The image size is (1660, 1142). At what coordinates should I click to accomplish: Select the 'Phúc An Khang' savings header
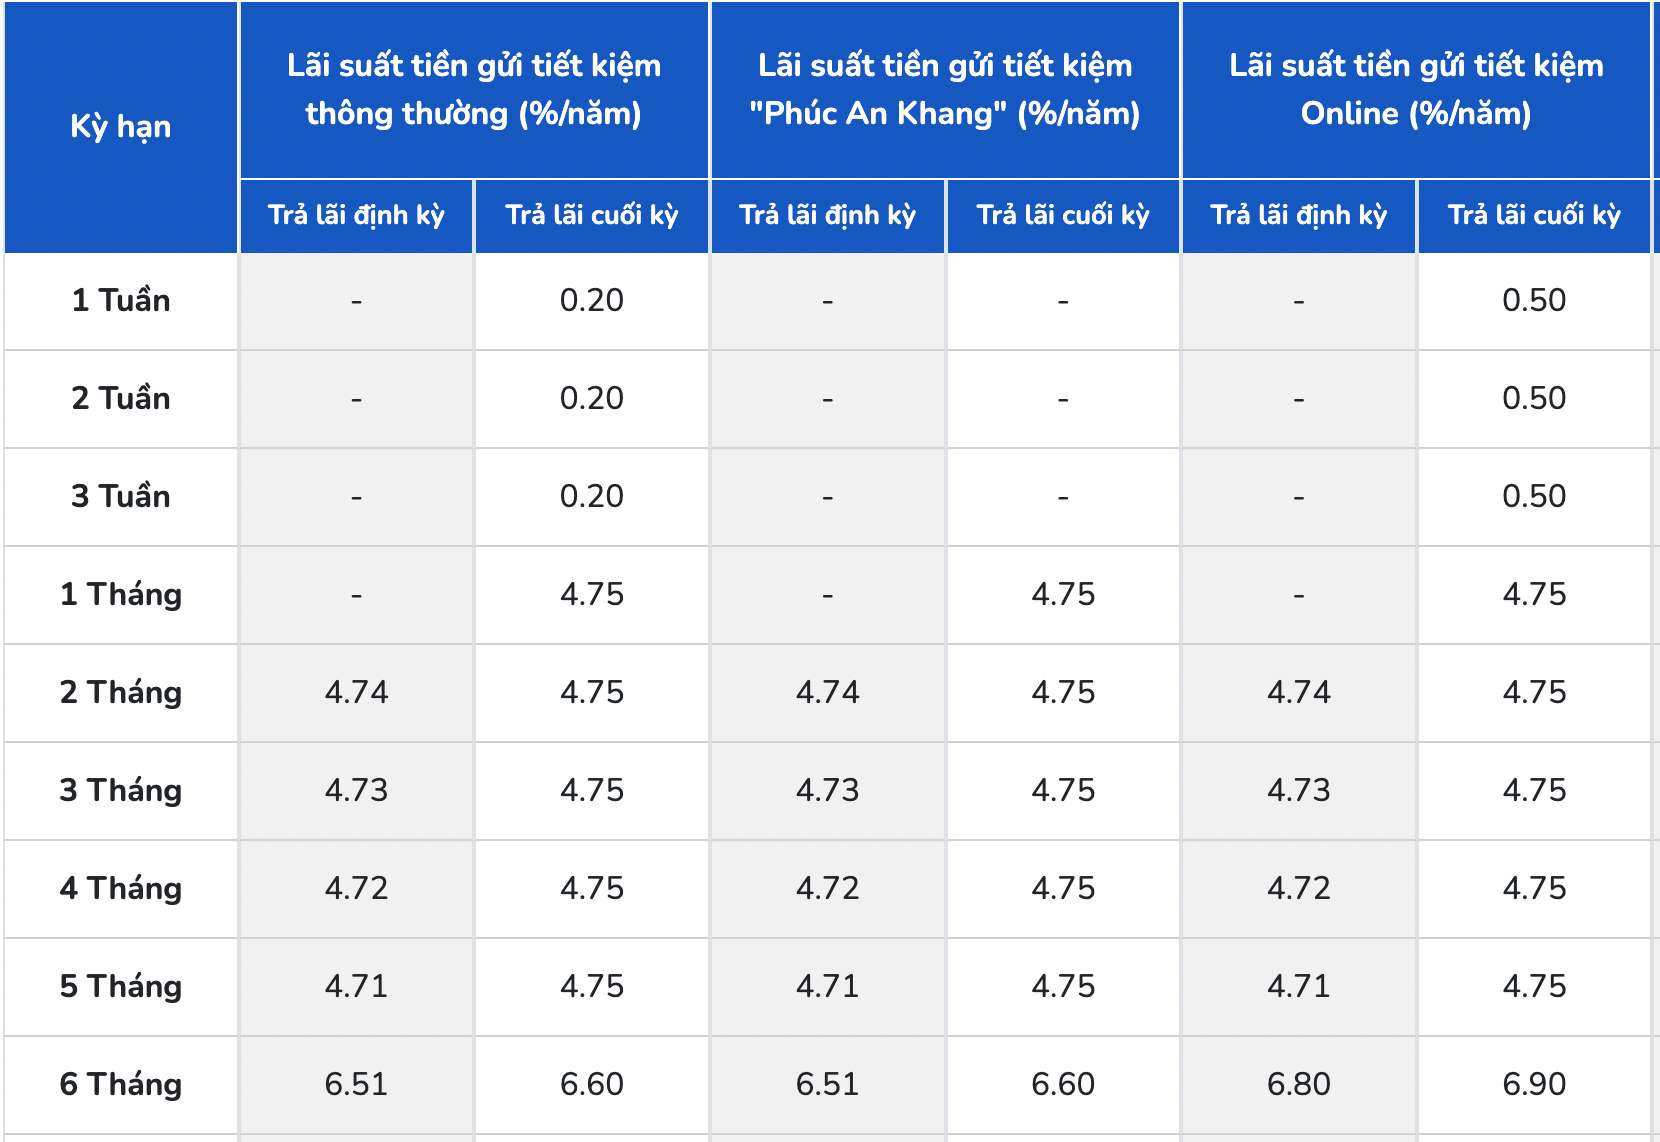click(945, 90)
